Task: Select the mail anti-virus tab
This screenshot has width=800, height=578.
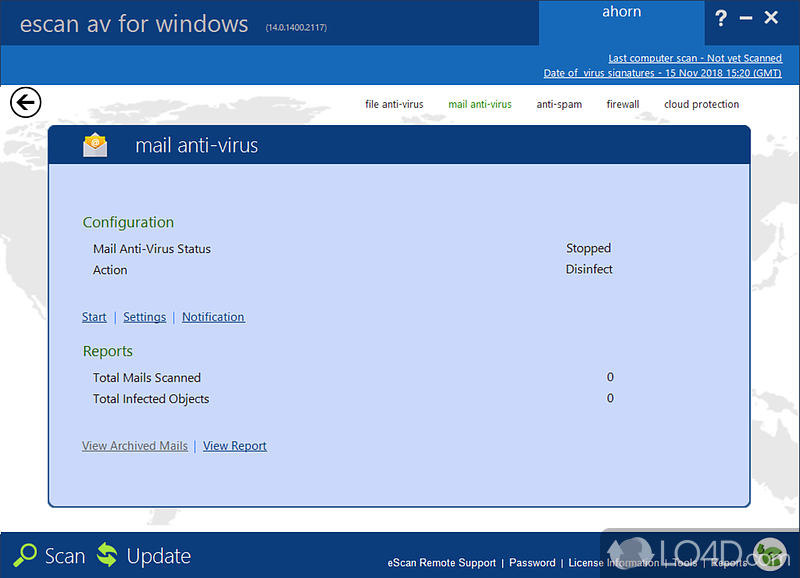Action: pyautogui.click(x=480, y=104)
